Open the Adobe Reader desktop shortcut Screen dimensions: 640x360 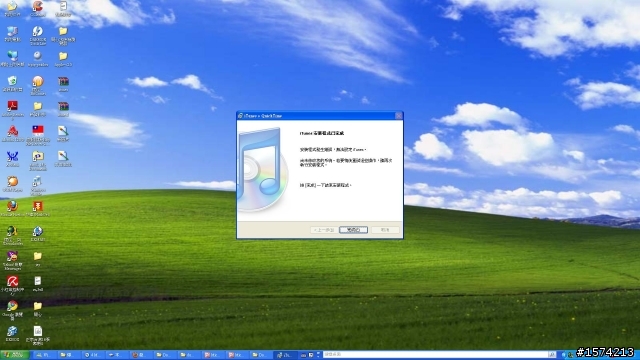(12, 109)
